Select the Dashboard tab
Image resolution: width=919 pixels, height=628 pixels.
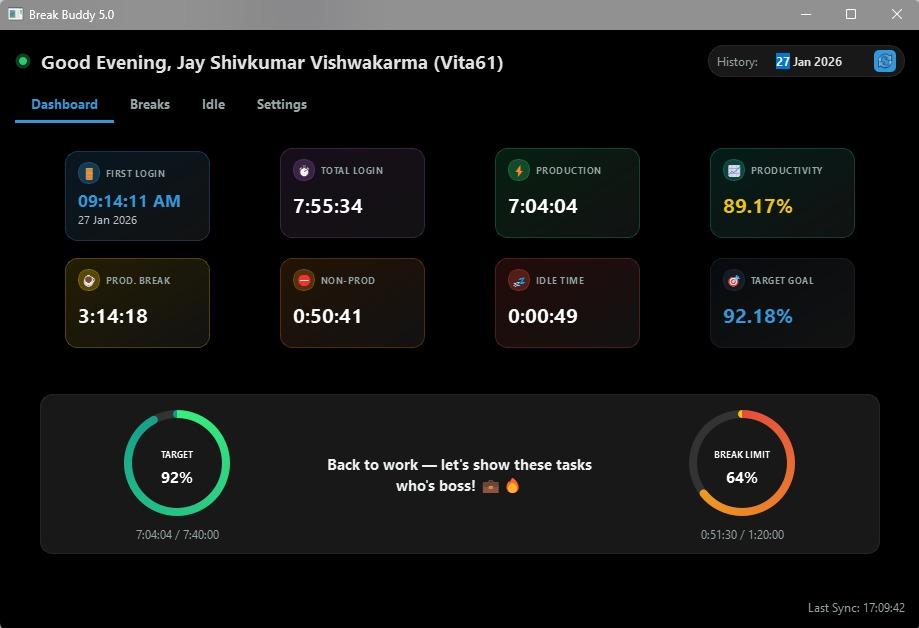64,104
